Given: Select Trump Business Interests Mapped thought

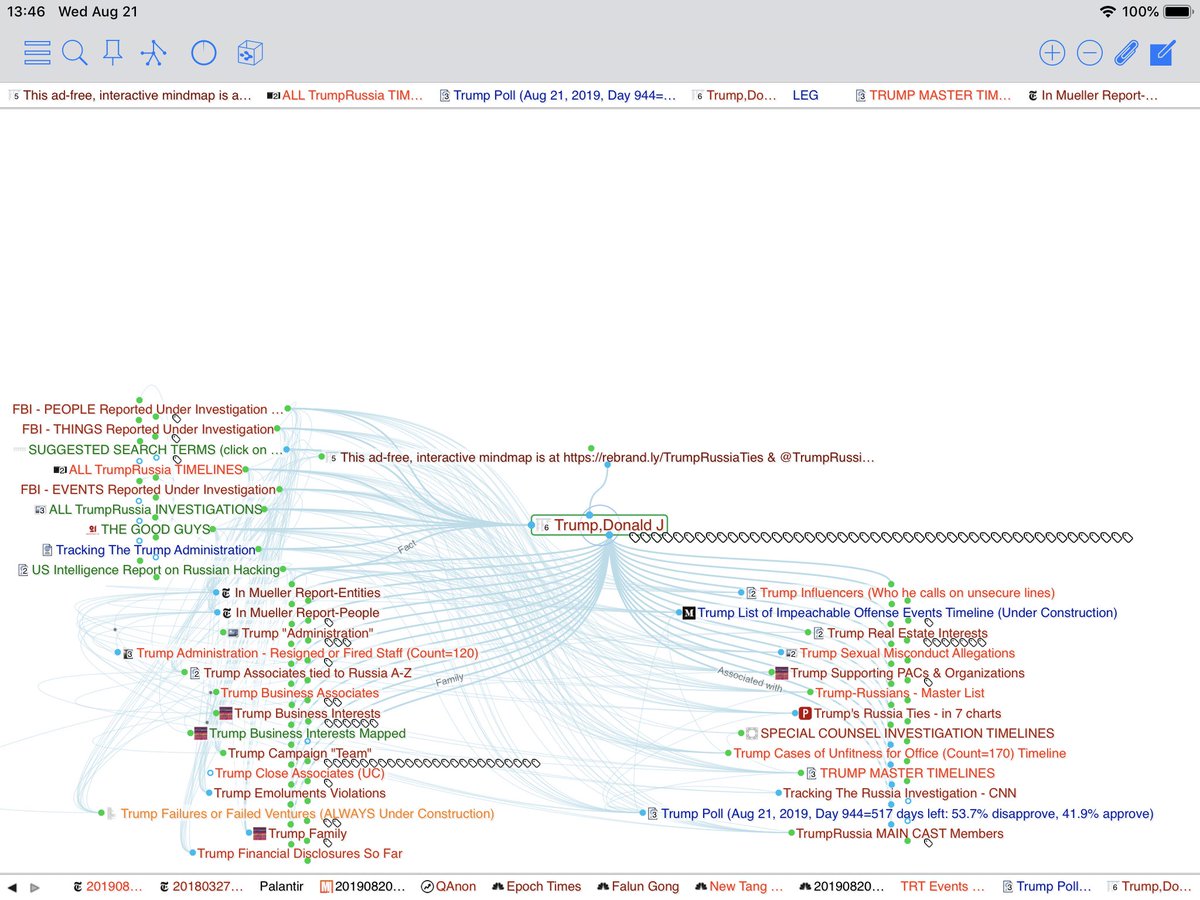Looking at the screenshot, I should 300,733.
